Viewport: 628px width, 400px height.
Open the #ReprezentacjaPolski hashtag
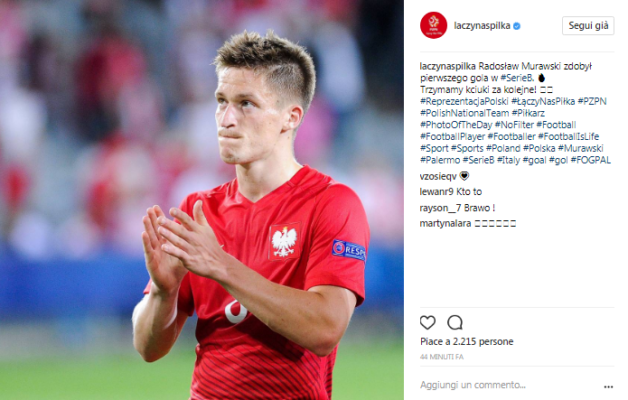464,101
